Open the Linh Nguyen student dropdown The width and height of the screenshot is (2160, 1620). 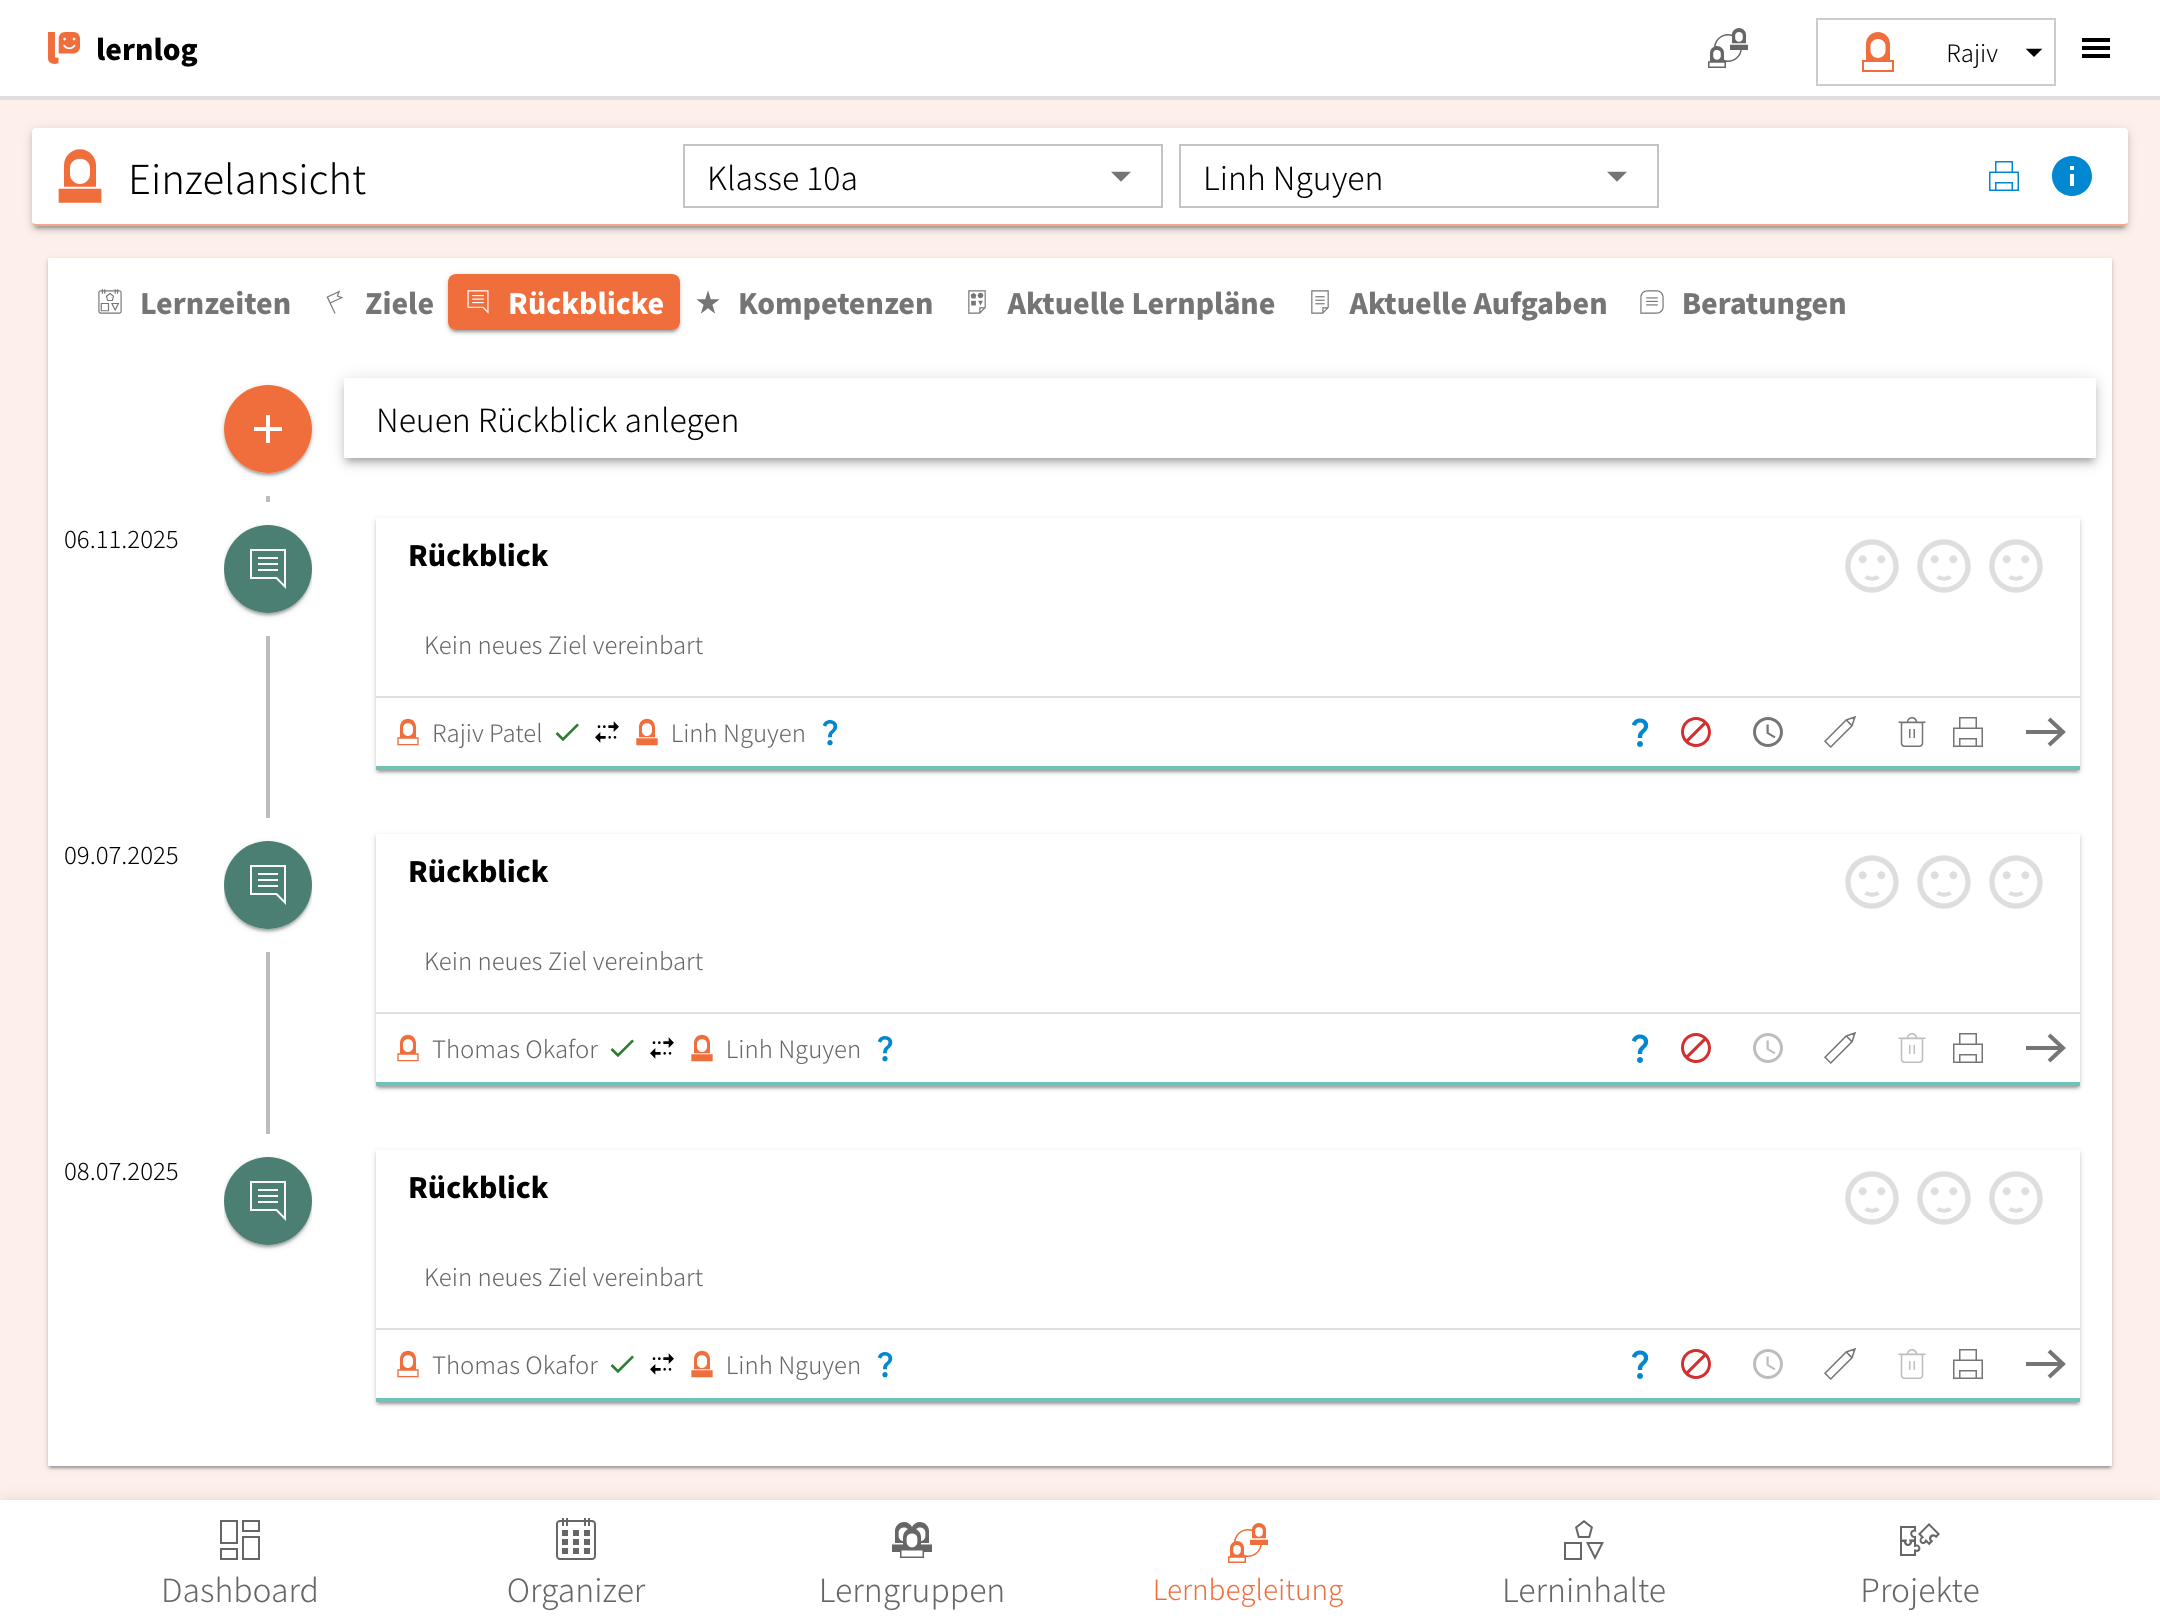pyautogui.click(x=1417, y=177)
